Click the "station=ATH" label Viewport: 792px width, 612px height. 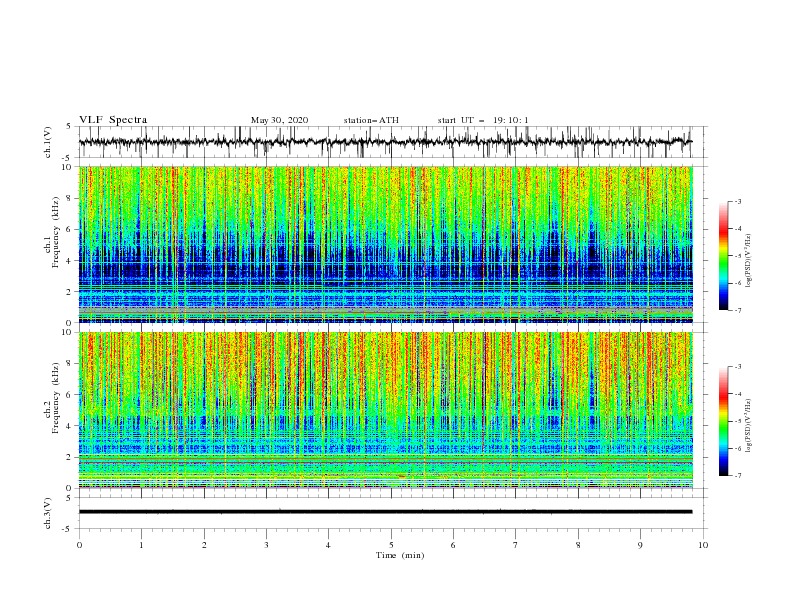point(371,120)
